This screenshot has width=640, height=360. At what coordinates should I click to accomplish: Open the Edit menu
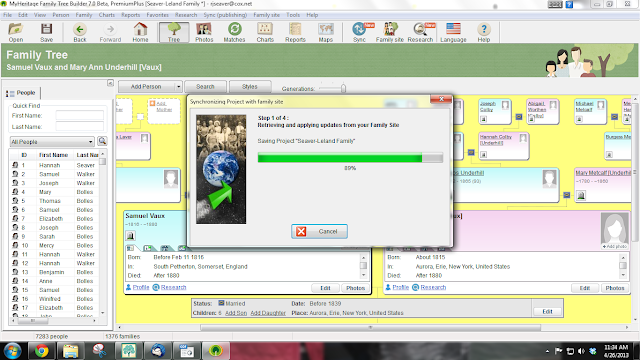point(23,15)
